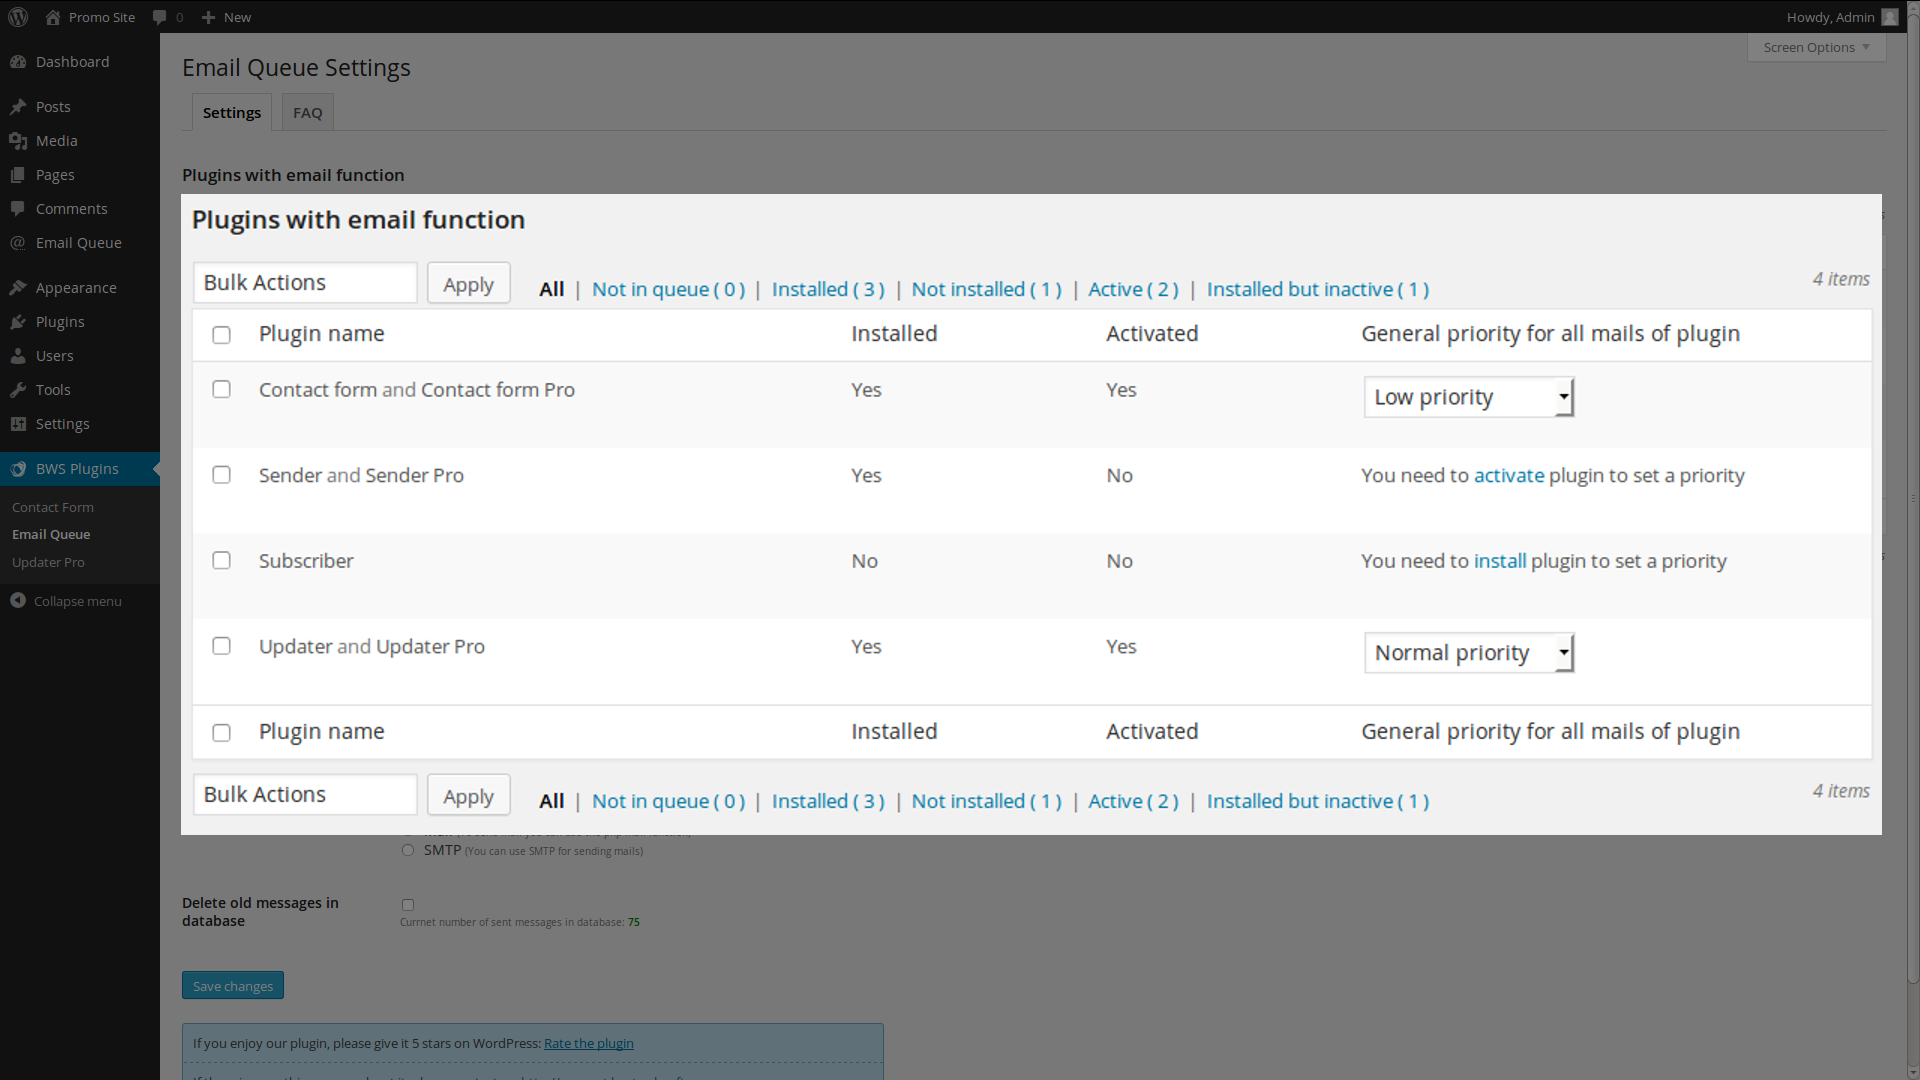Expand the Screen Options panel
Image resolution: width=1920 pixels, height=1080 pixels.
coord(1816,47)
